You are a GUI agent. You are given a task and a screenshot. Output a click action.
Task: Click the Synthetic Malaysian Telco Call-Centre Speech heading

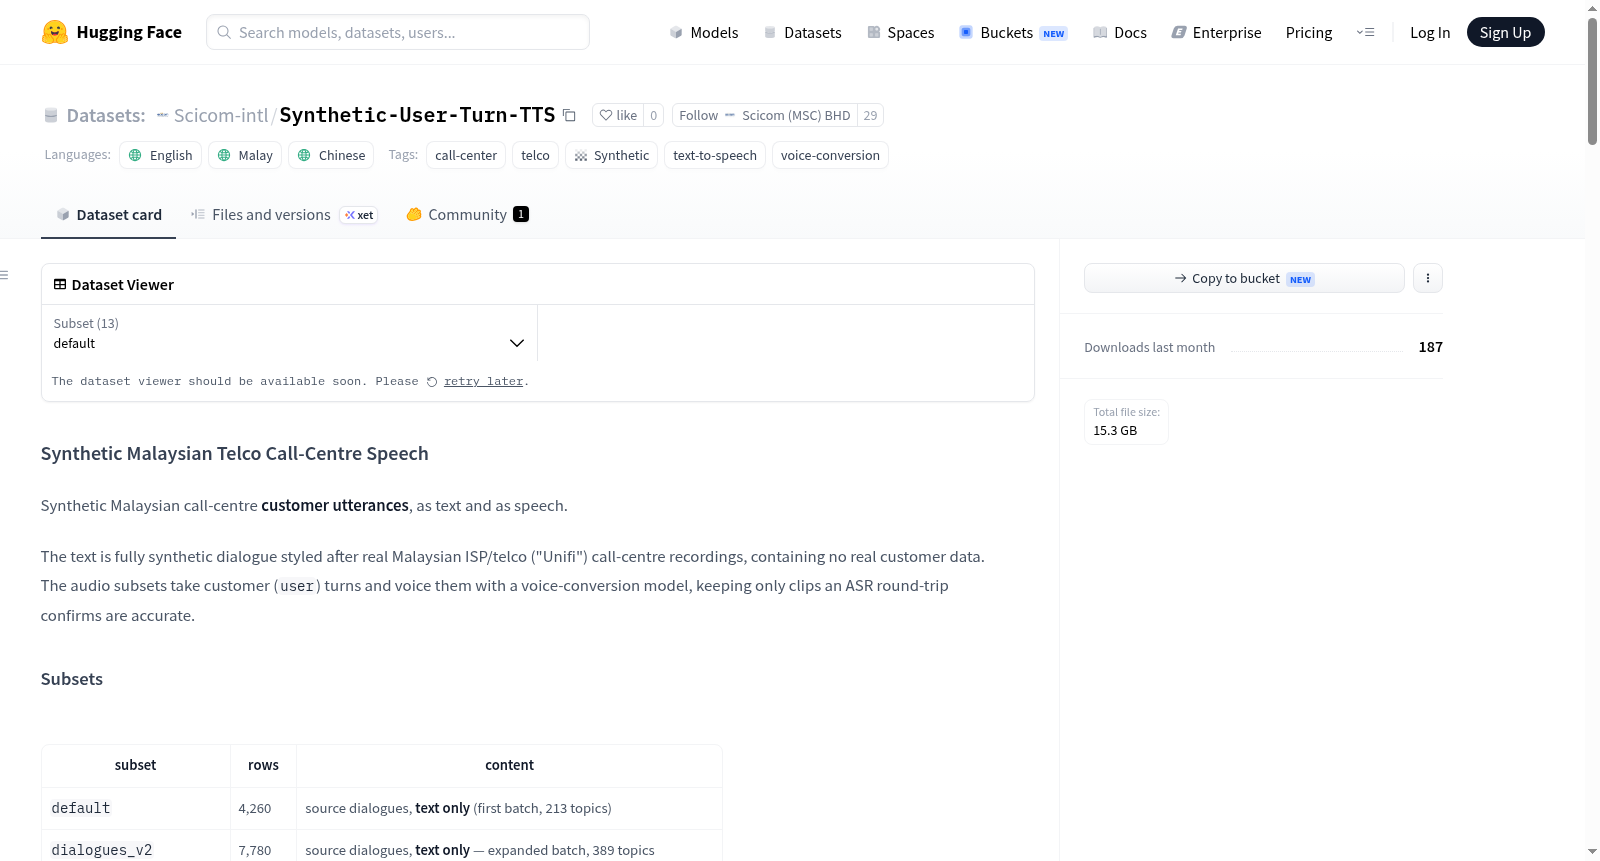(x=235, y=454)
